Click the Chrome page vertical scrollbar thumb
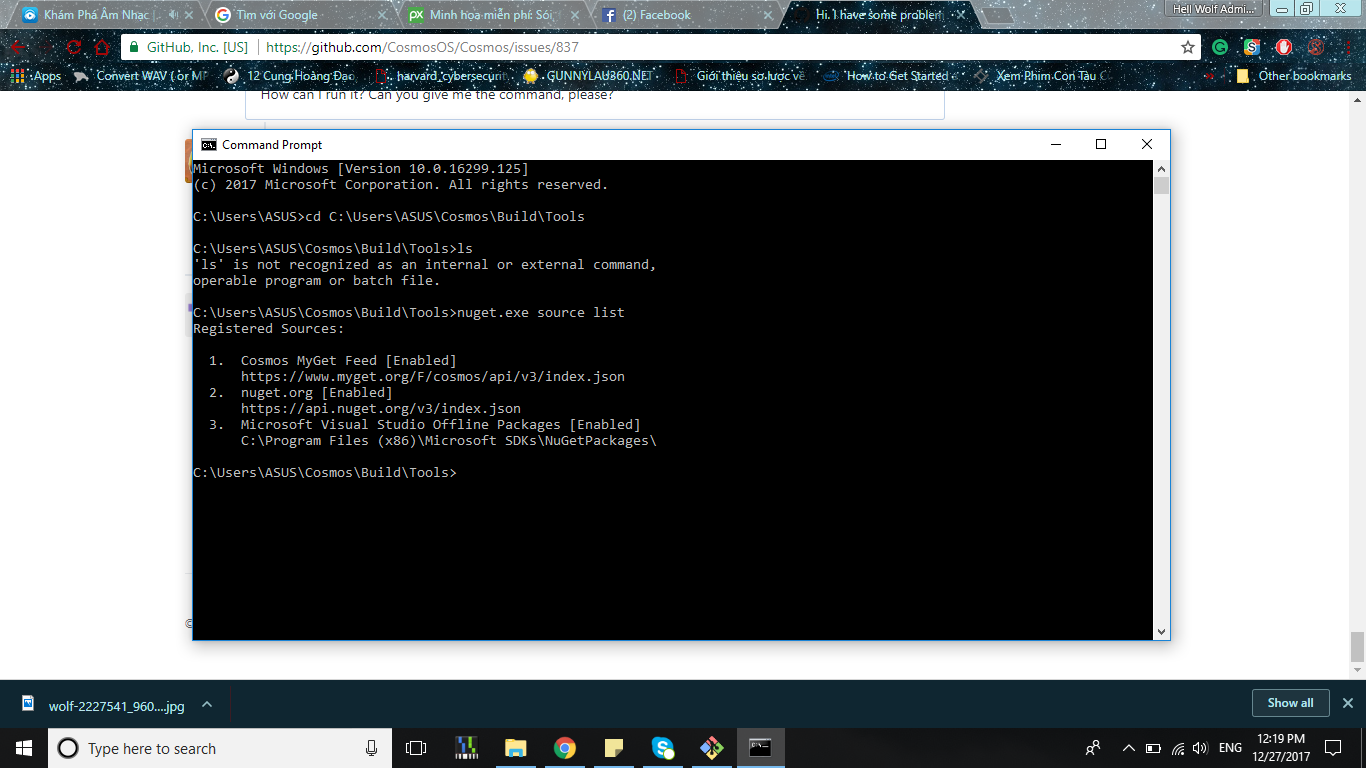 (x=1357, y=646)
